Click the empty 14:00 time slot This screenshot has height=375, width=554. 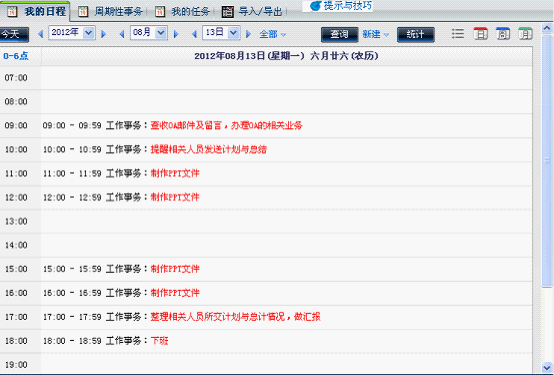click(287, 245)
